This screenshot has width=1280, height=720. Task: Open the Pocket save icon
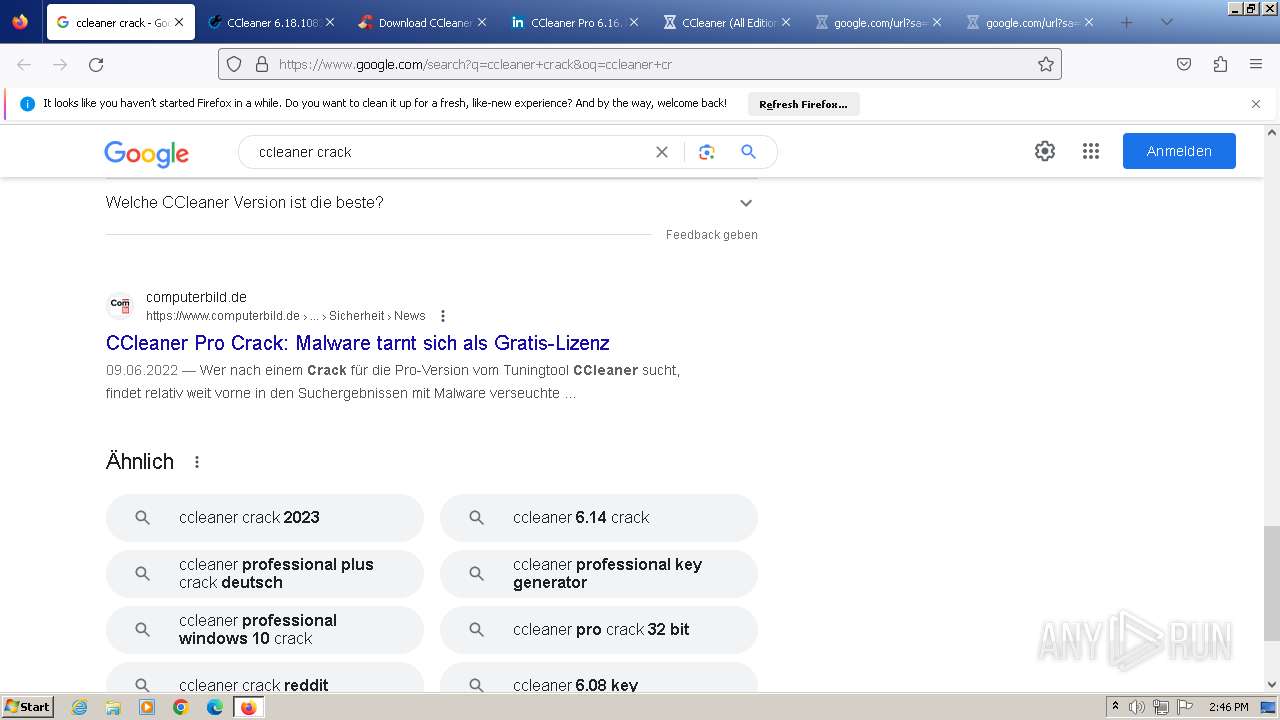point(1184,64)
